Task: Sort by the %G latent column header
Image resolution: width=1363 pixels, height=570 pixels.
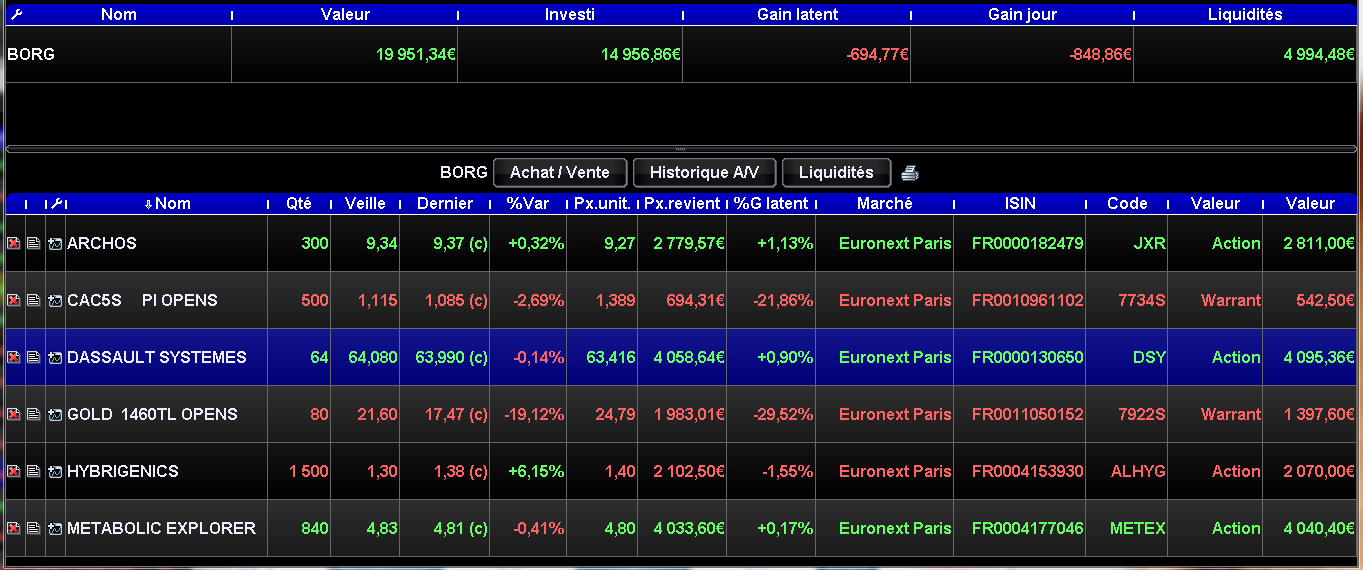Action: [771, 203]
